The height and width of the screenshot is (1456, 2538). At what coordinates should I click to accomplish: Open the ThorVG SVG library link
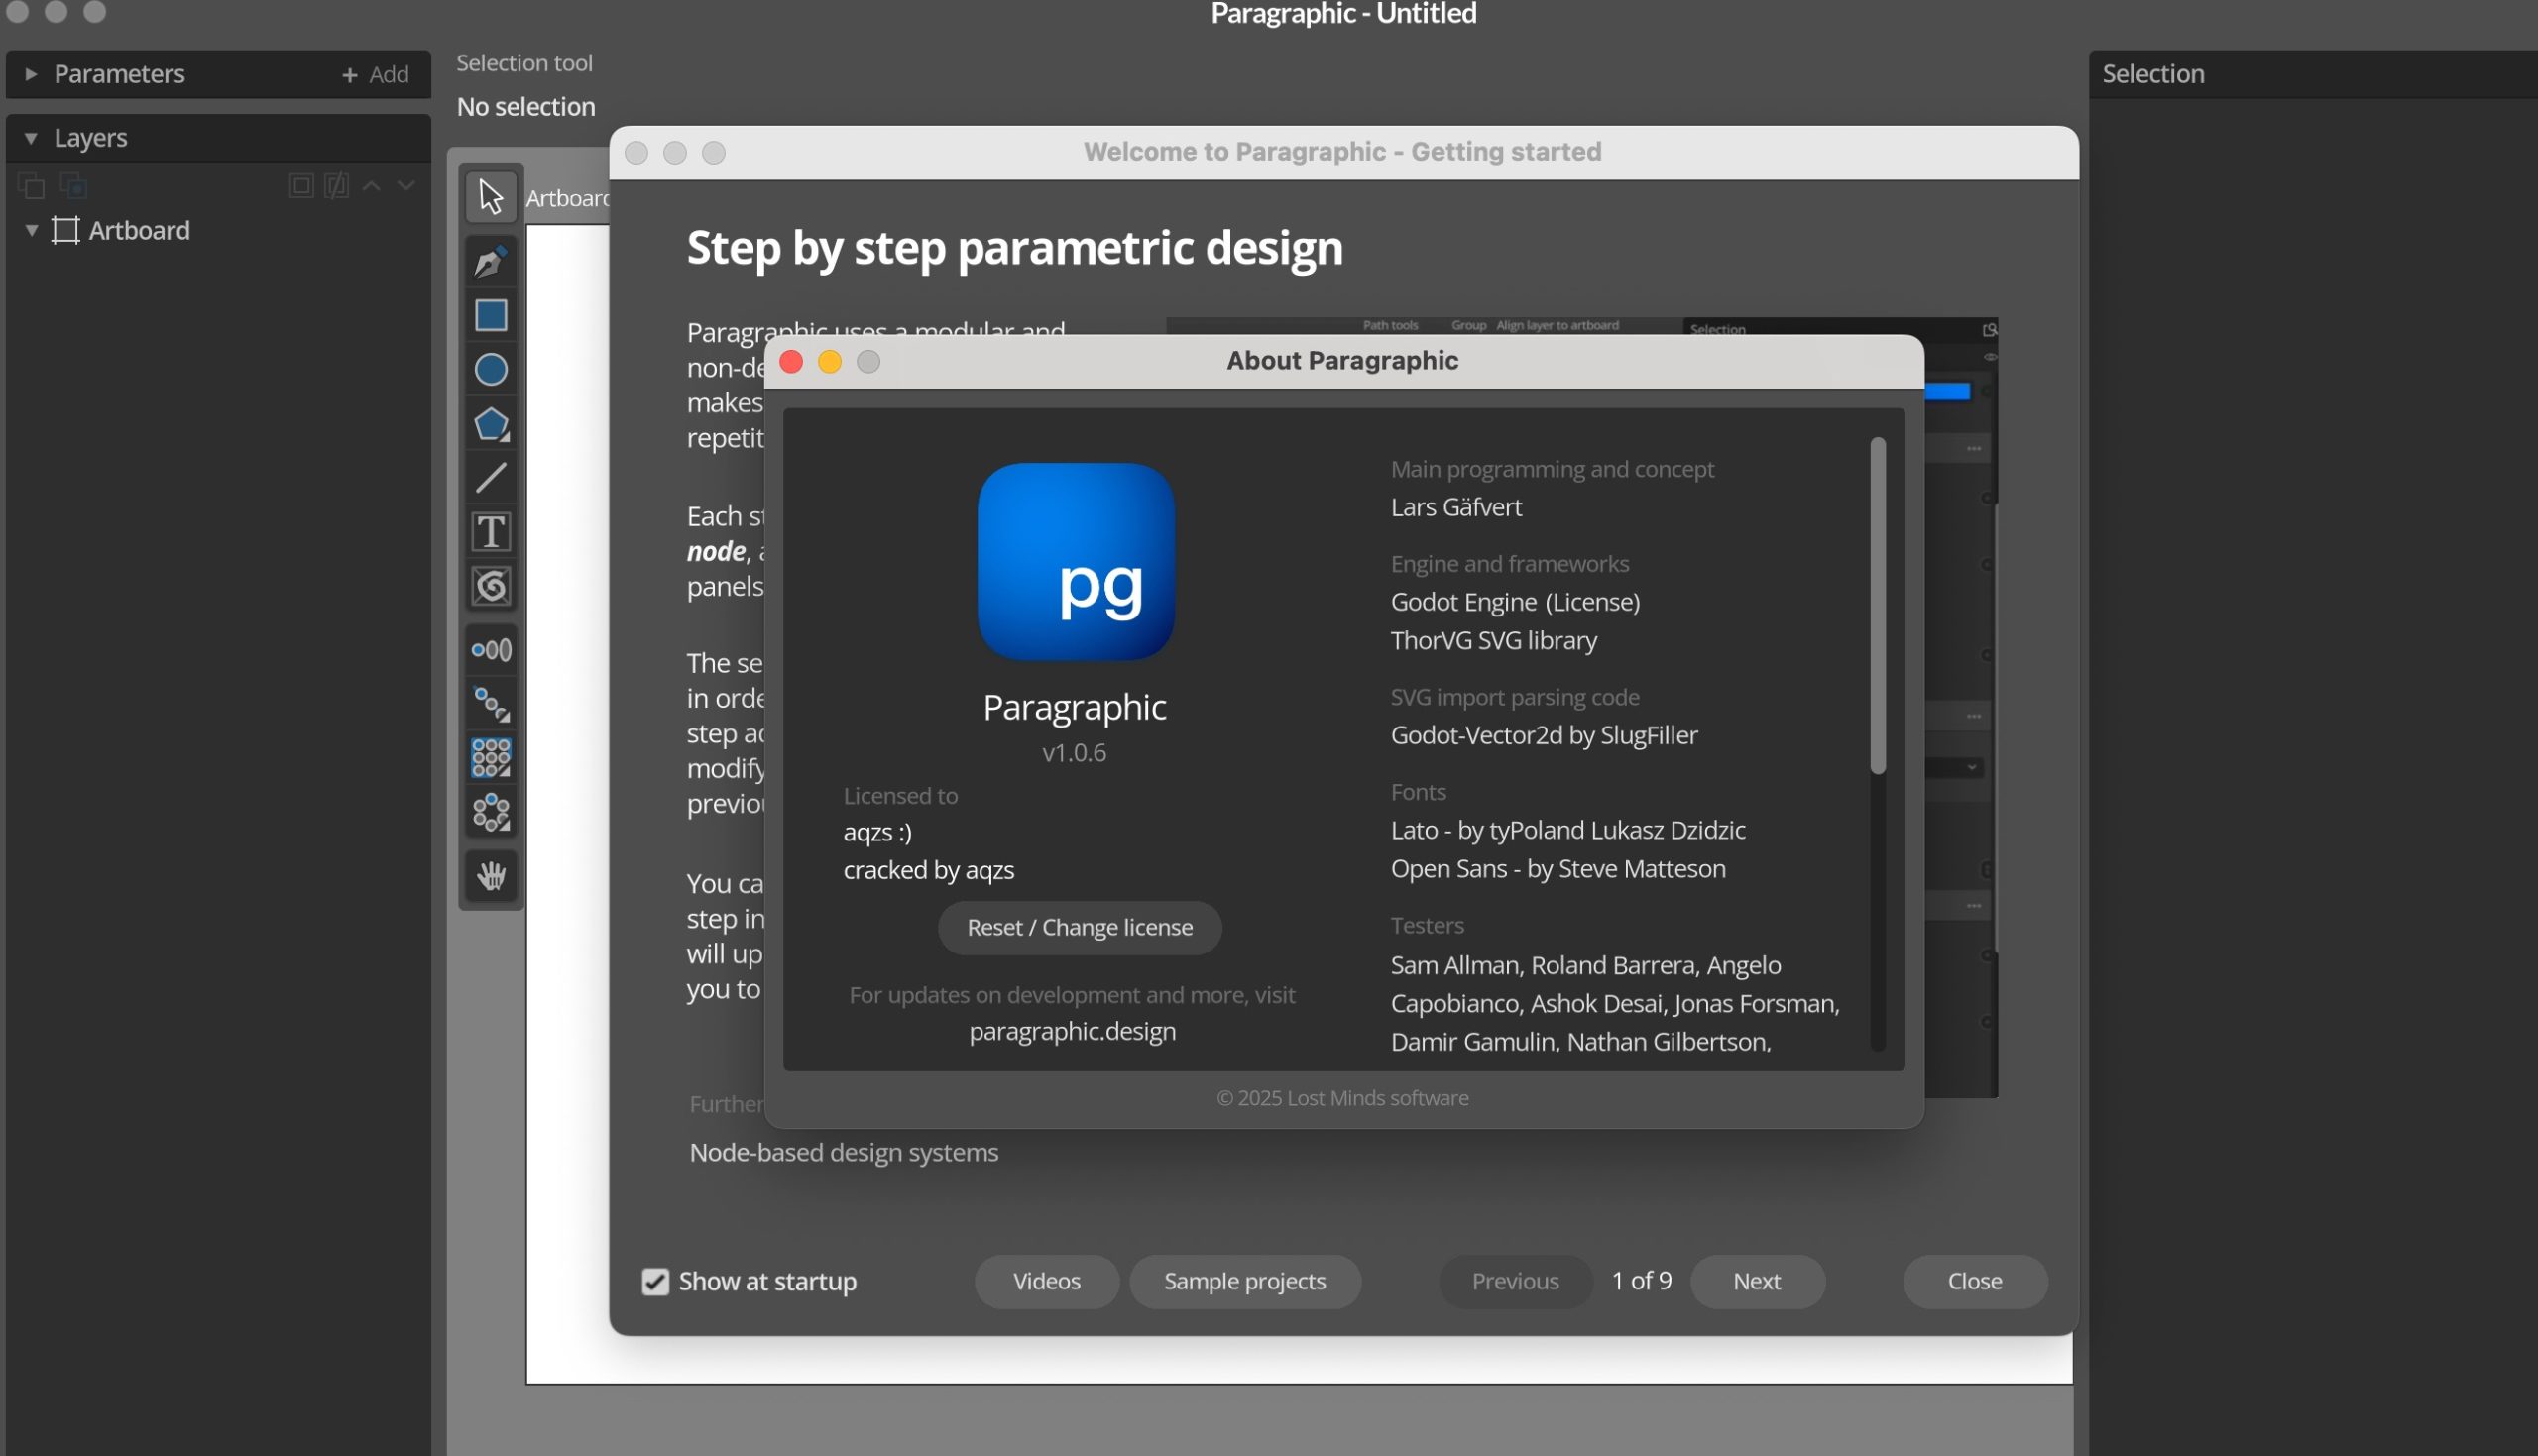click(1494, 640)
